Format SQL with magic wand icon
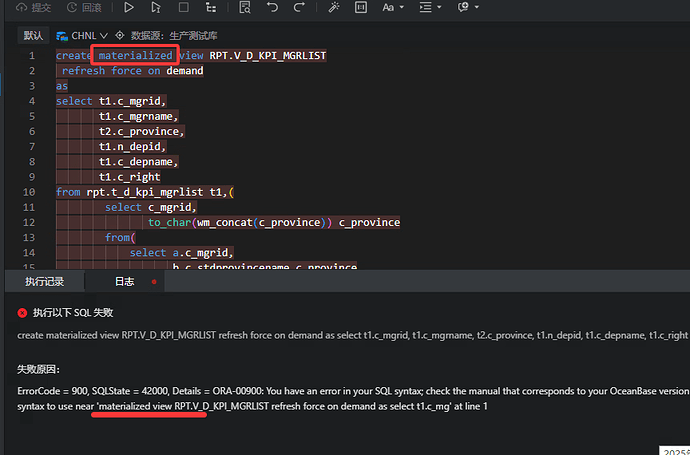 [335, 8]
